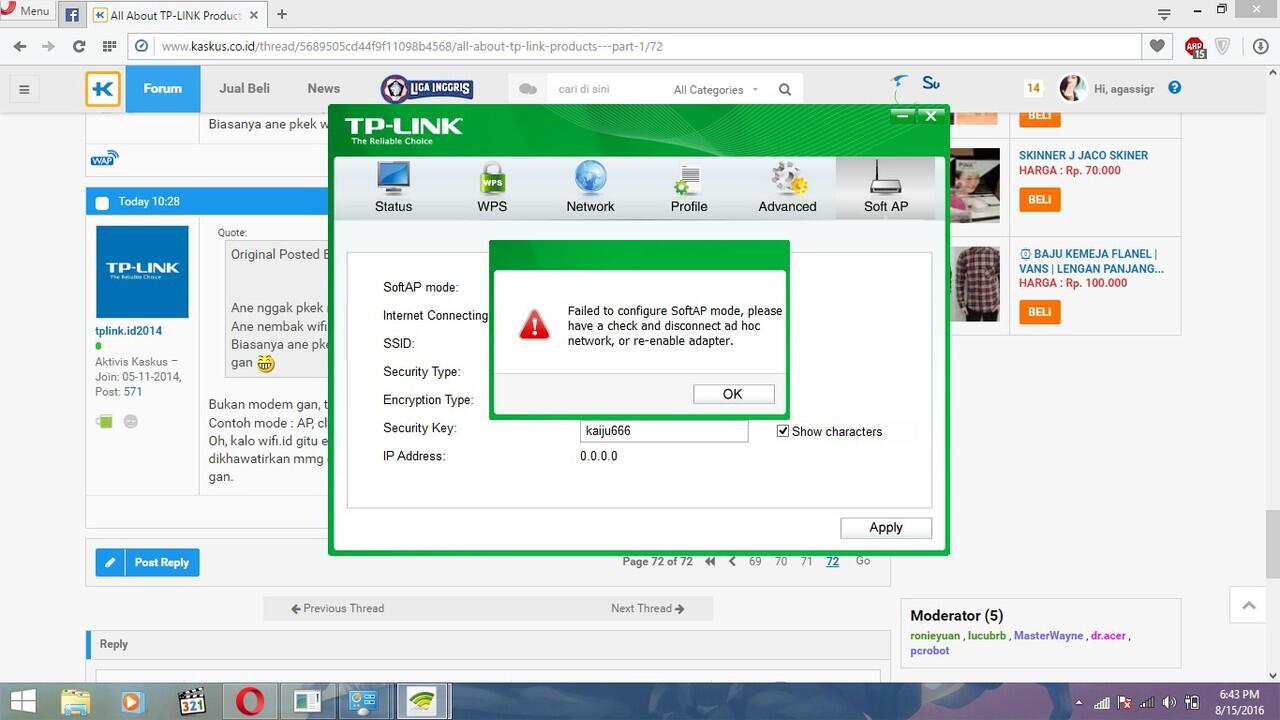
Task: Click the Go button in pagination
Action: pos(863,561)
